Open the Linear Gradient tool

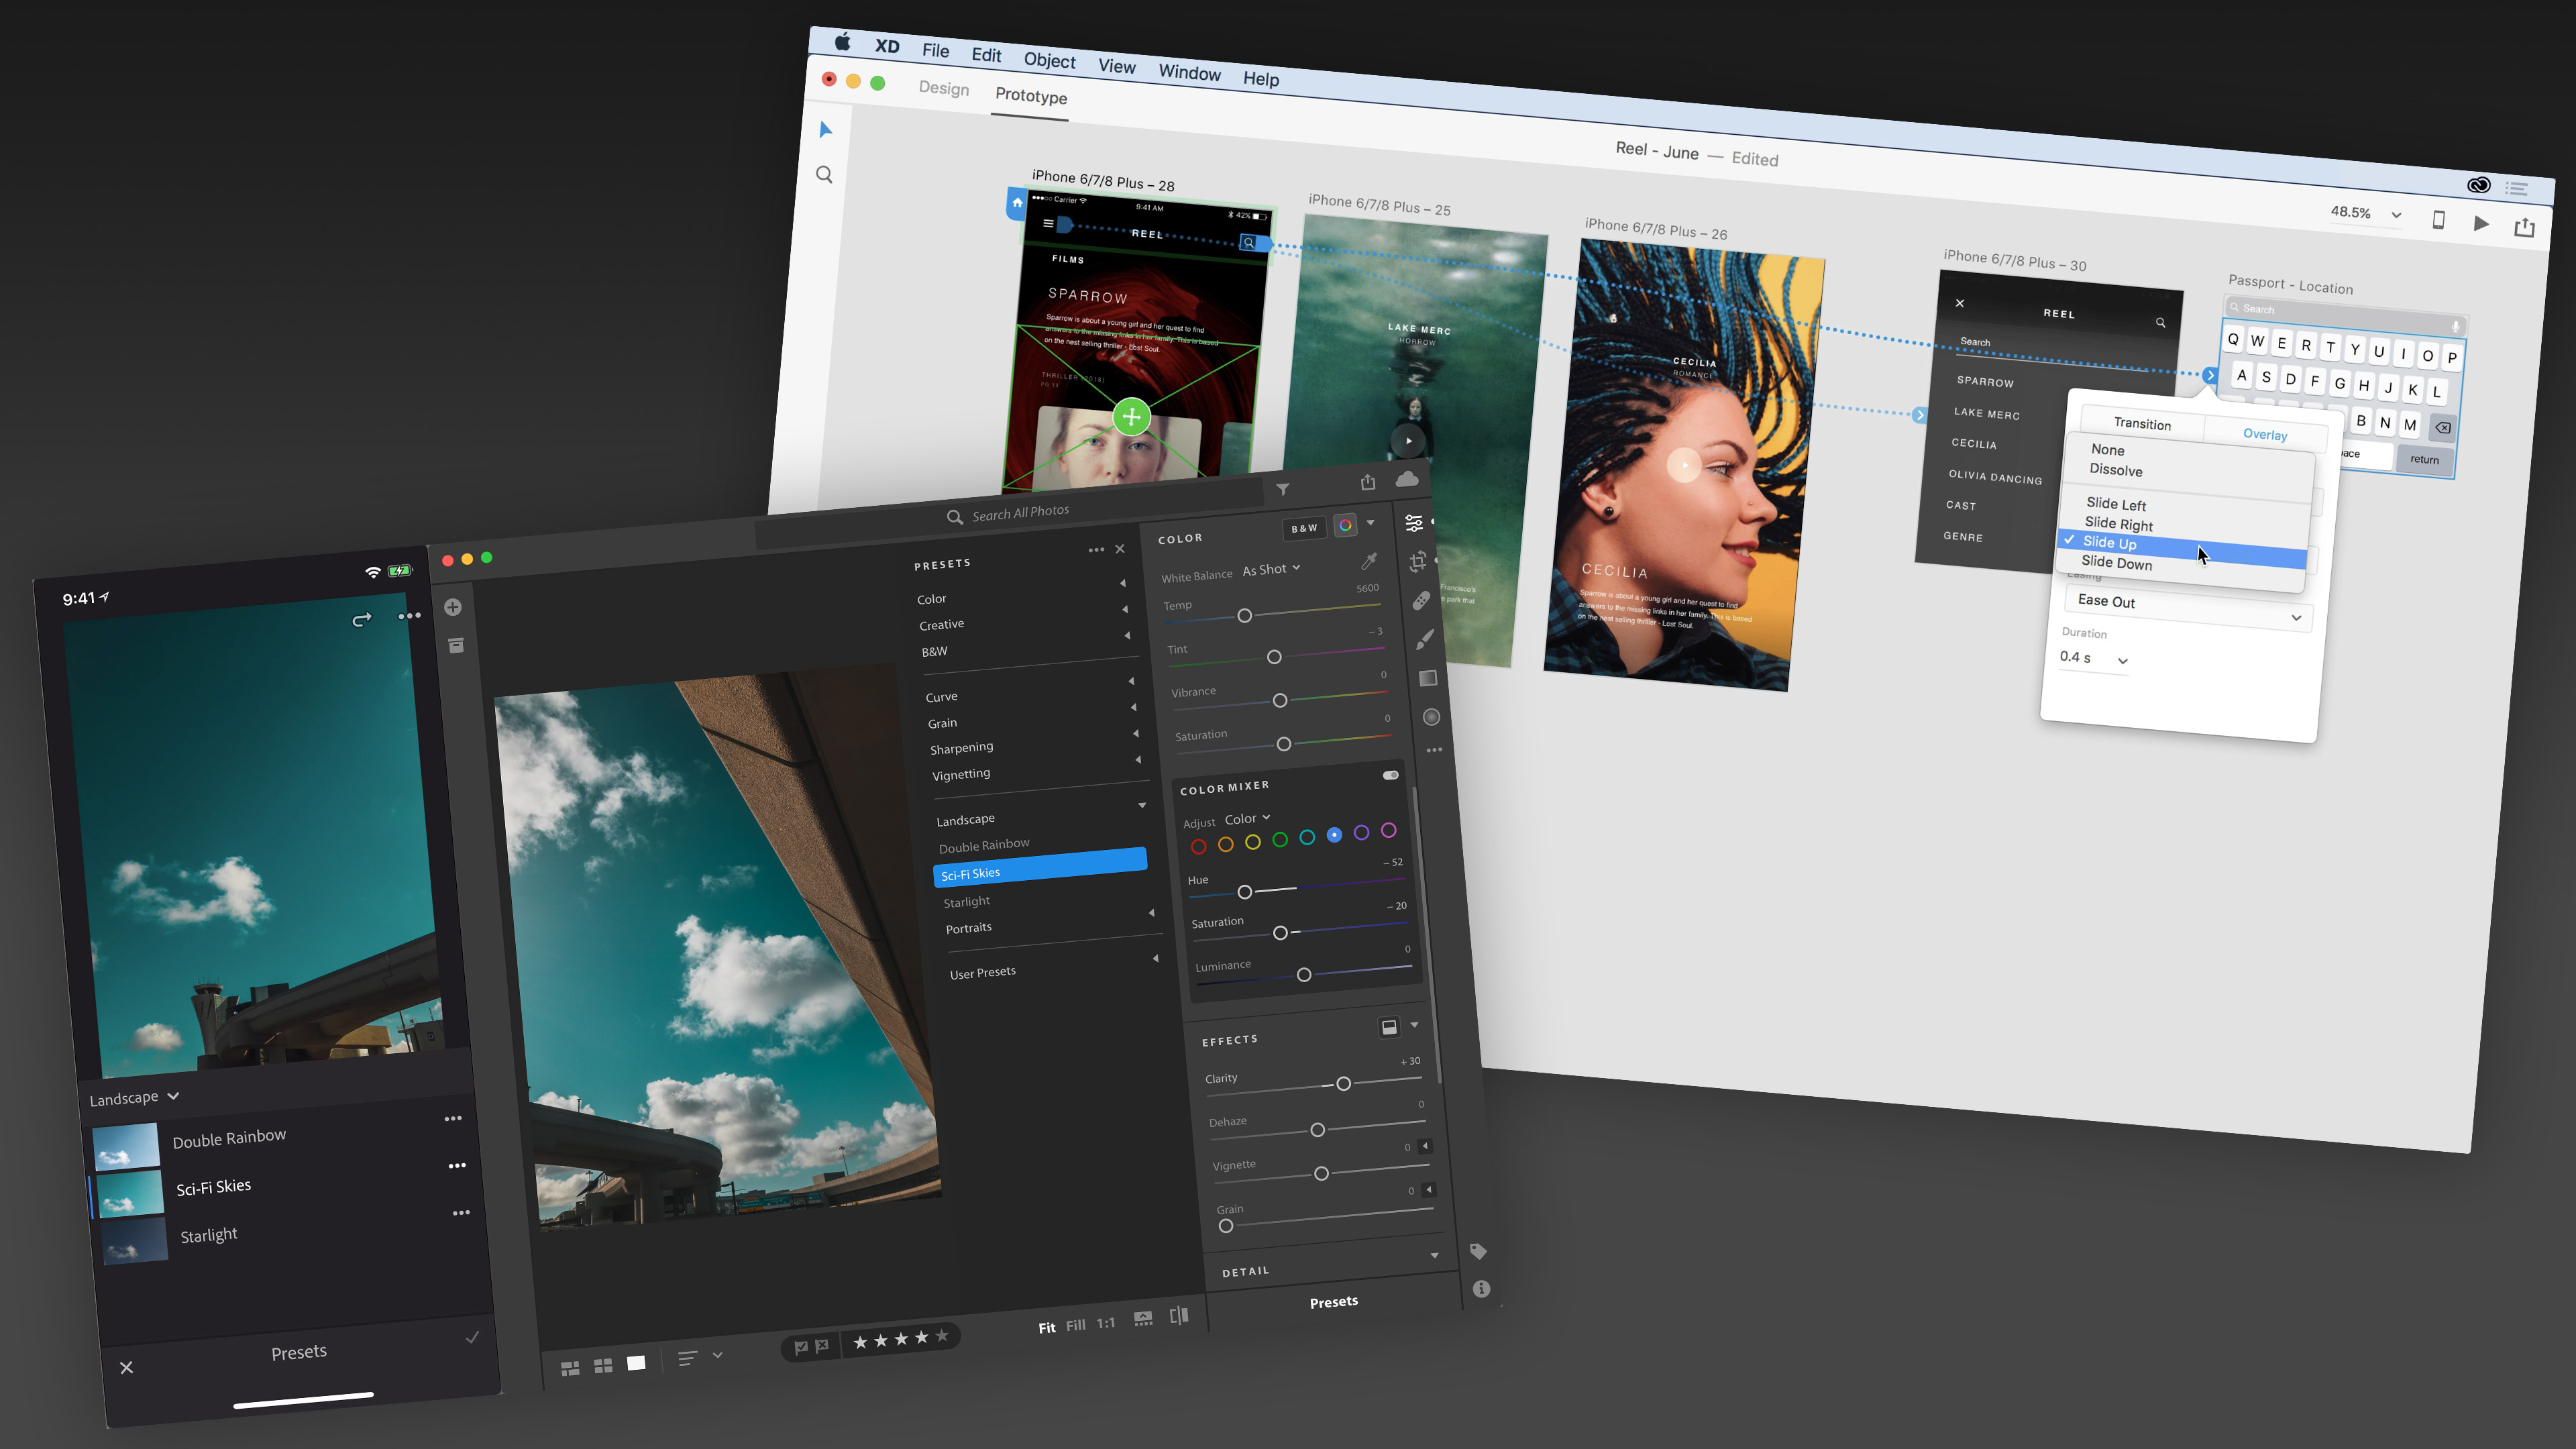click(1428, 678)
